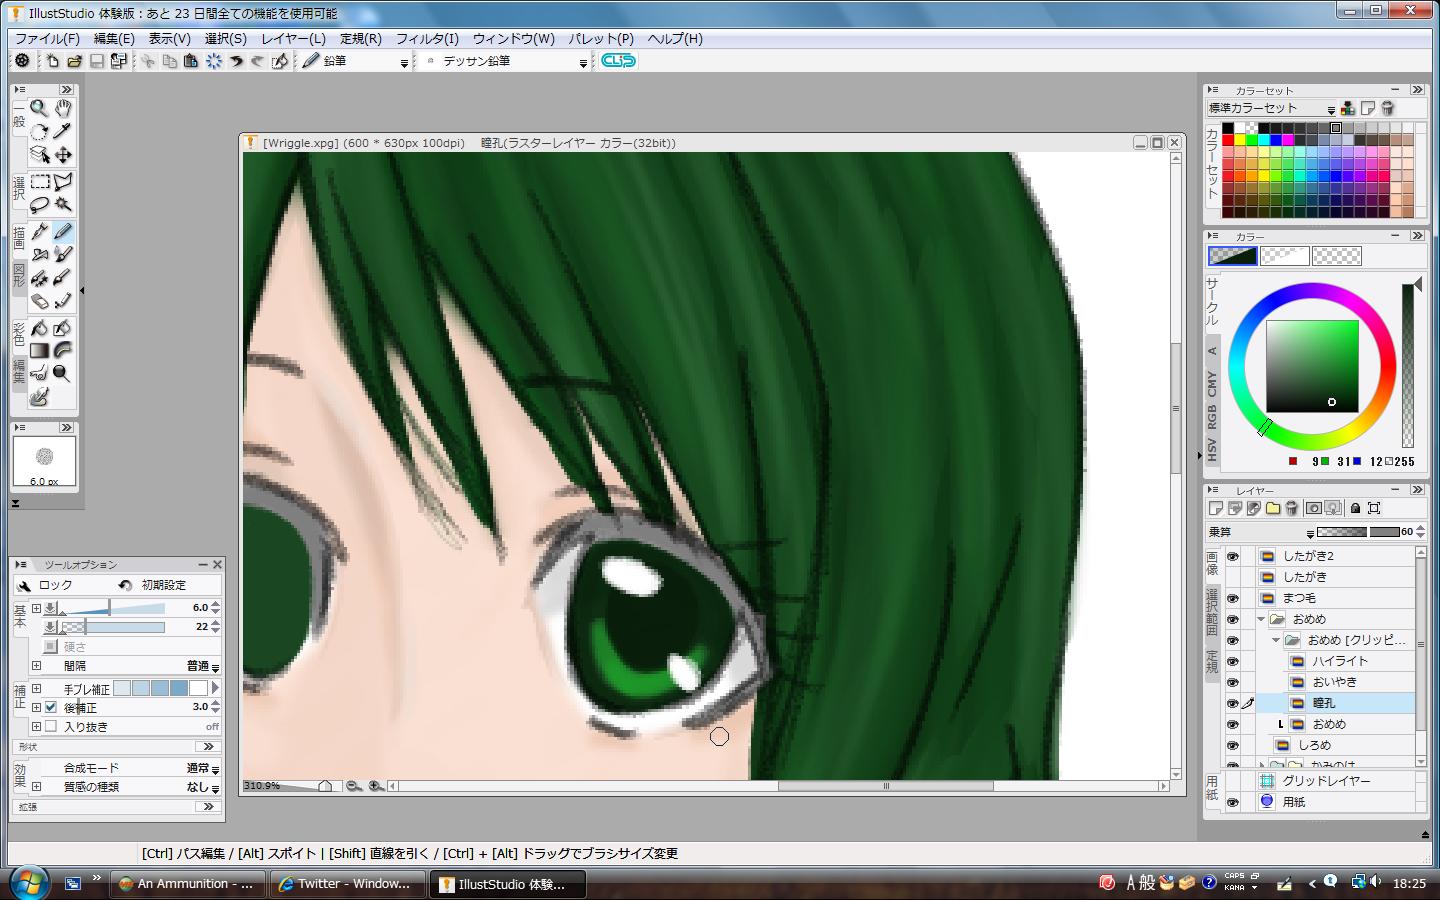
Task: Select the Eyedropper tool
Action: tap(63, 131)
